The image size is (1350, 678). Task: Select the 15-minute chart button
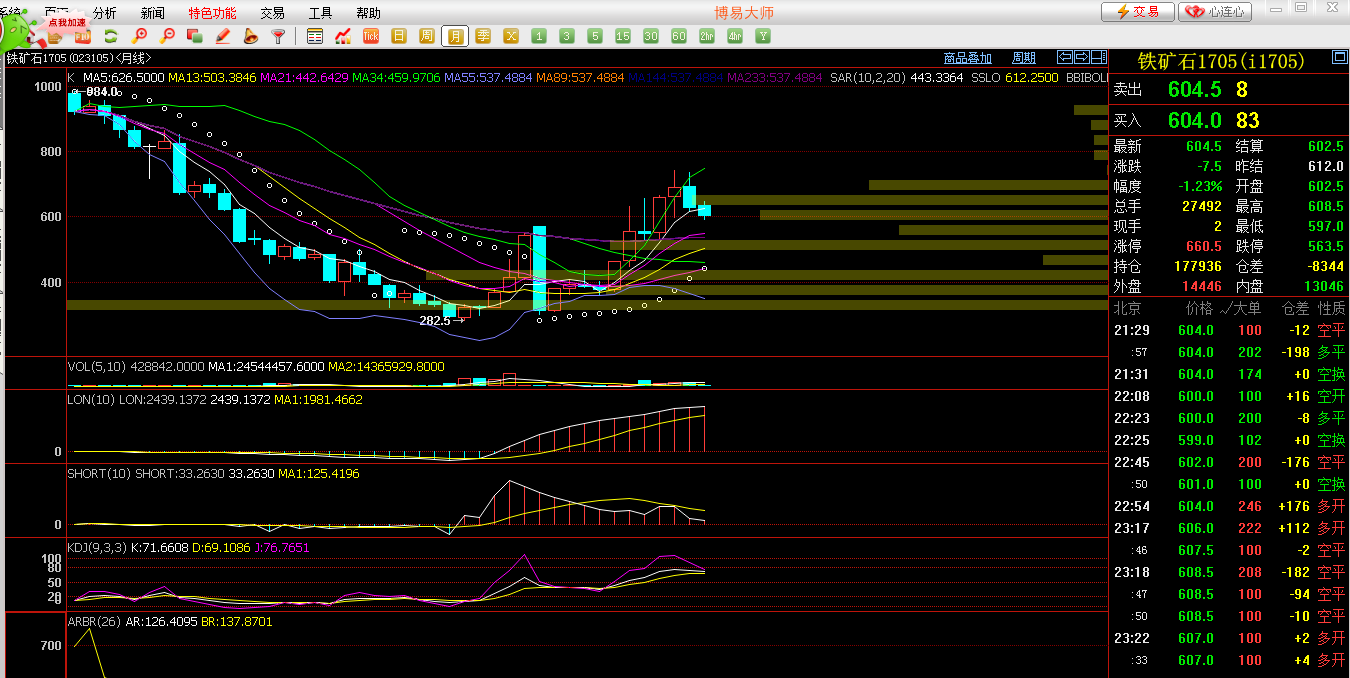(623, 36)
